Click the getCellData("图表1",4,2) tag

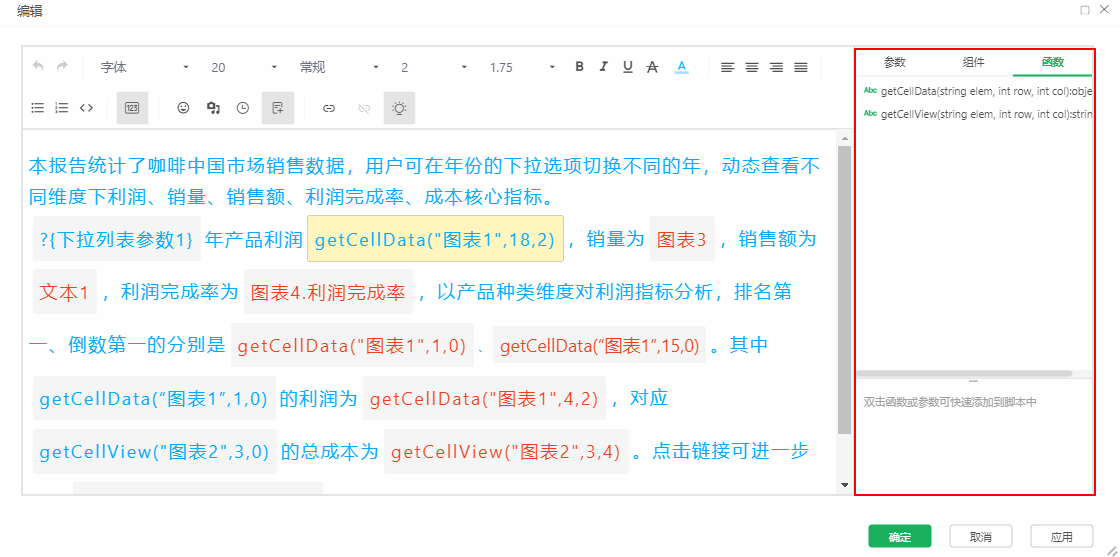point(484,398)
